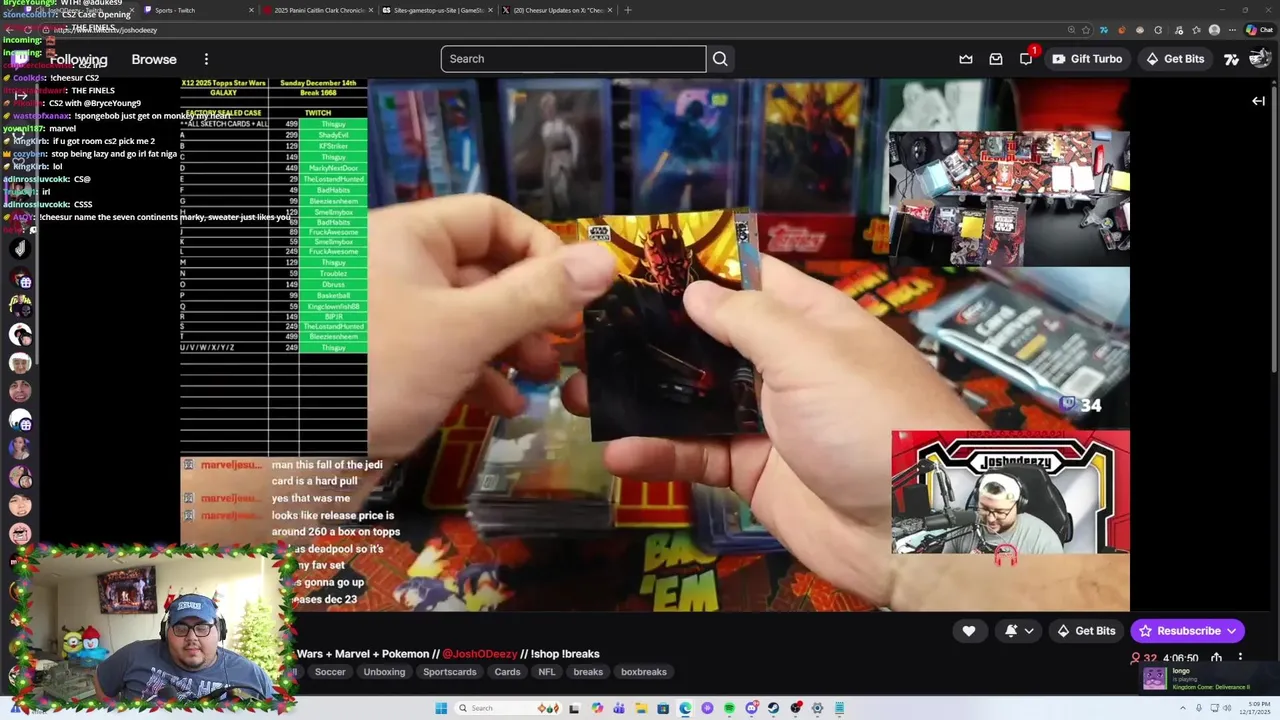Select the Unboxing tag

click(384, 672)
